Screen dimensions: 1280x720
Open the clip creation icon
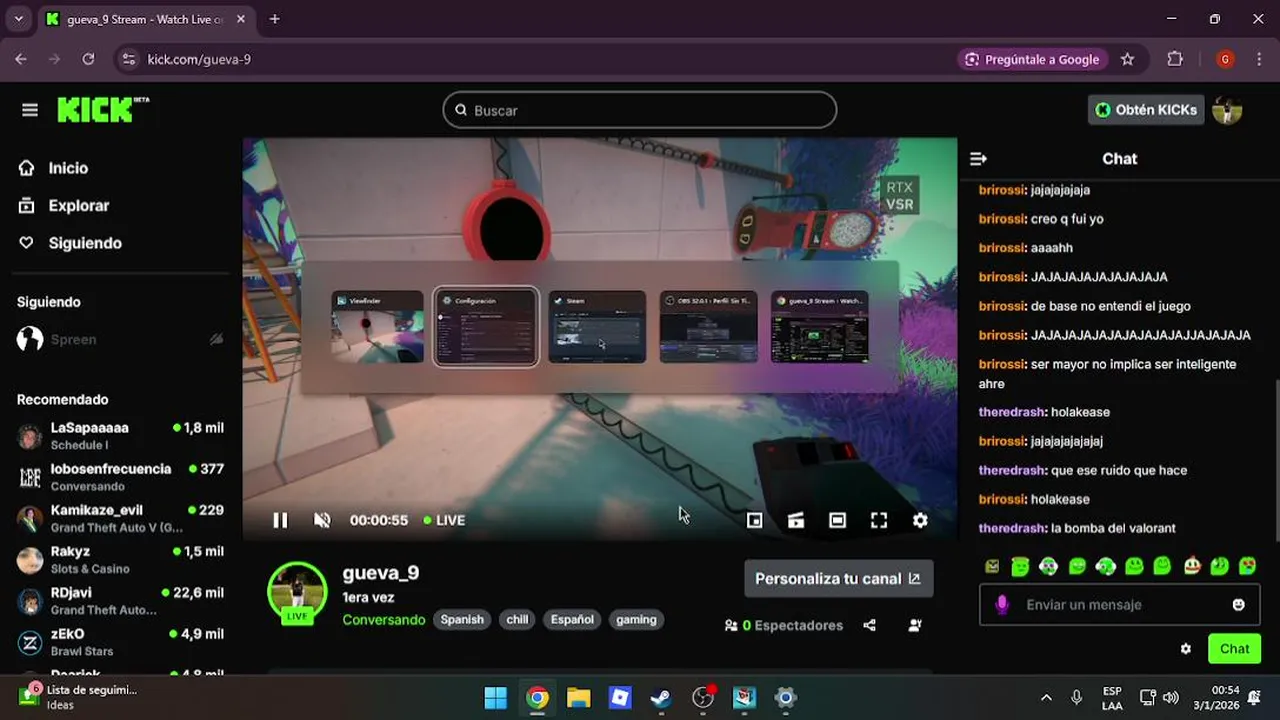pos(796,520)
